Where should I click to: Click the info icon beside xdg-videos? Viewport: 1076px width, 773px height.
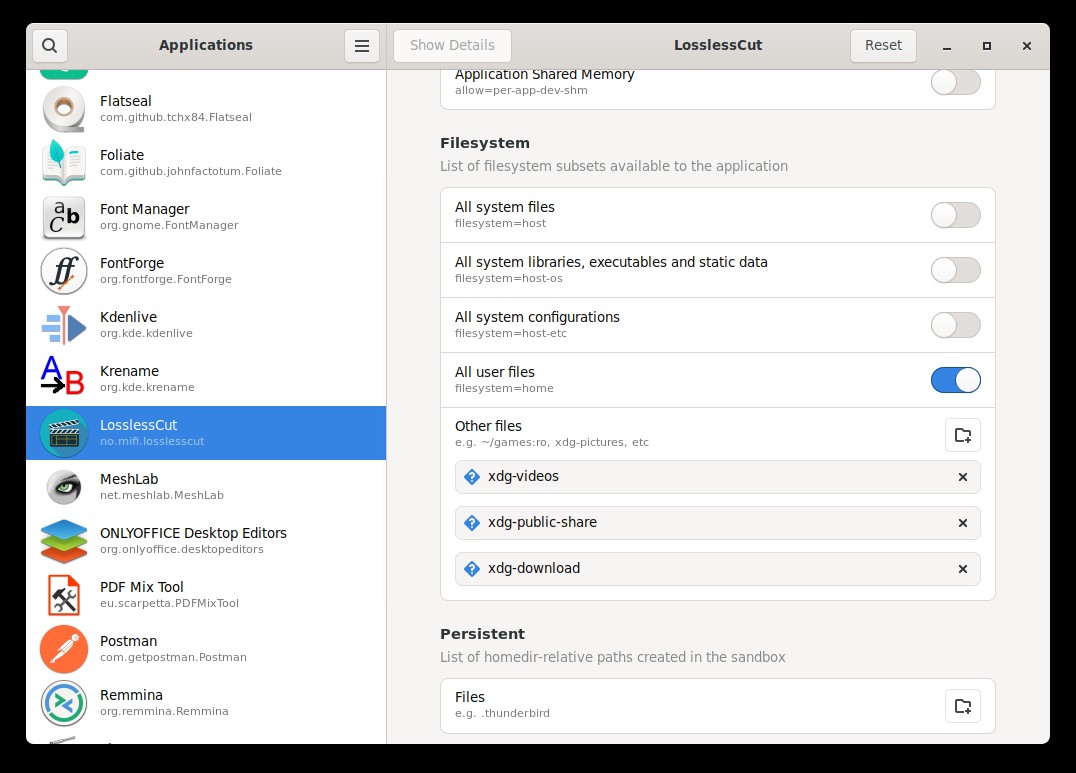pos(471,477)
